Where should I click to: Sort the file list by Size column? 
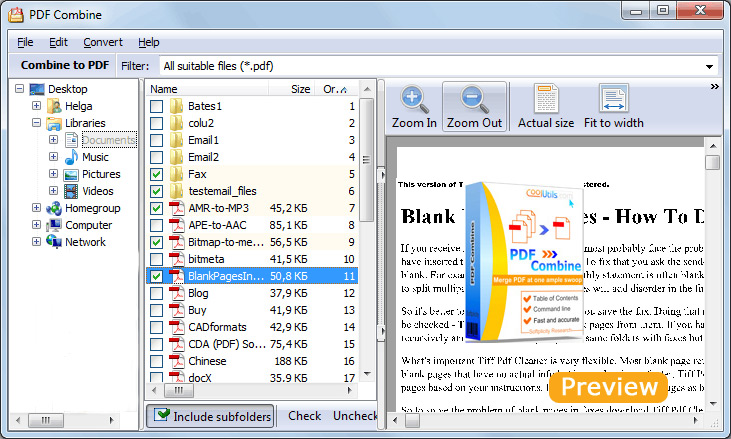(291, 89)
